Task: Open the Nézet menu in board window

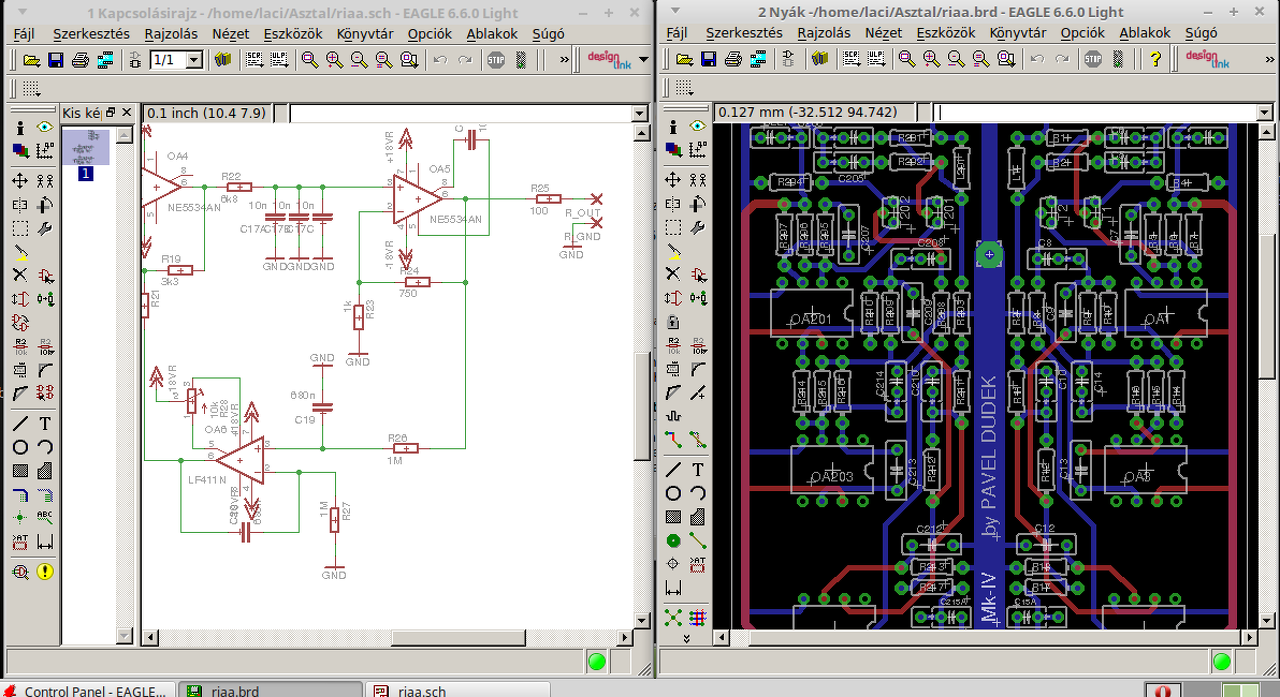Action: [x=883, y=33]
